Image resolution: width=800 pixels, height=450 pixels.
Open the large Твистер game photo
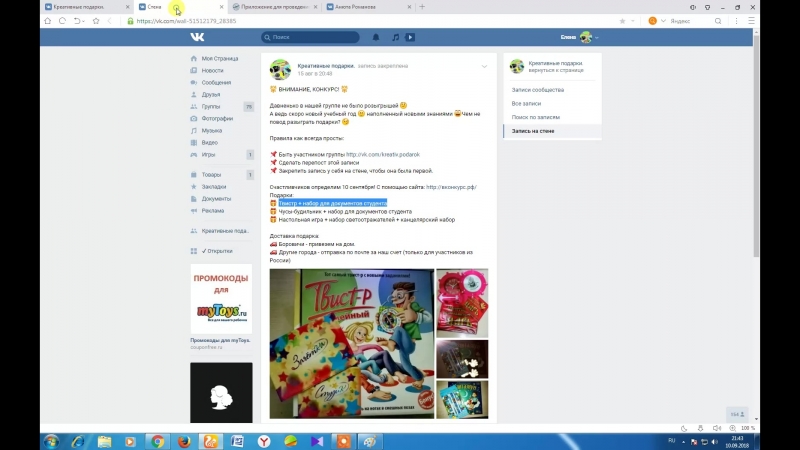352,344
